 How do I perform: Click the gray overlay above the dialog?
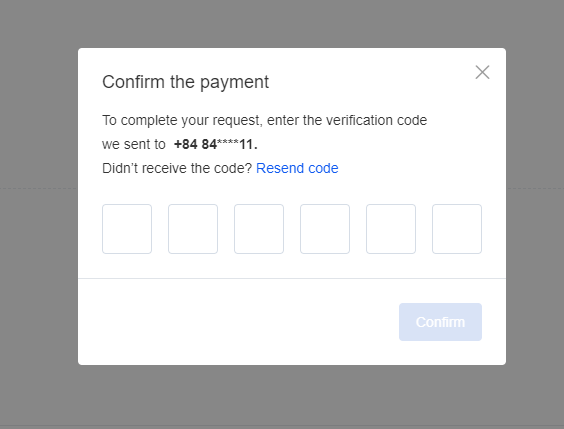282,24
